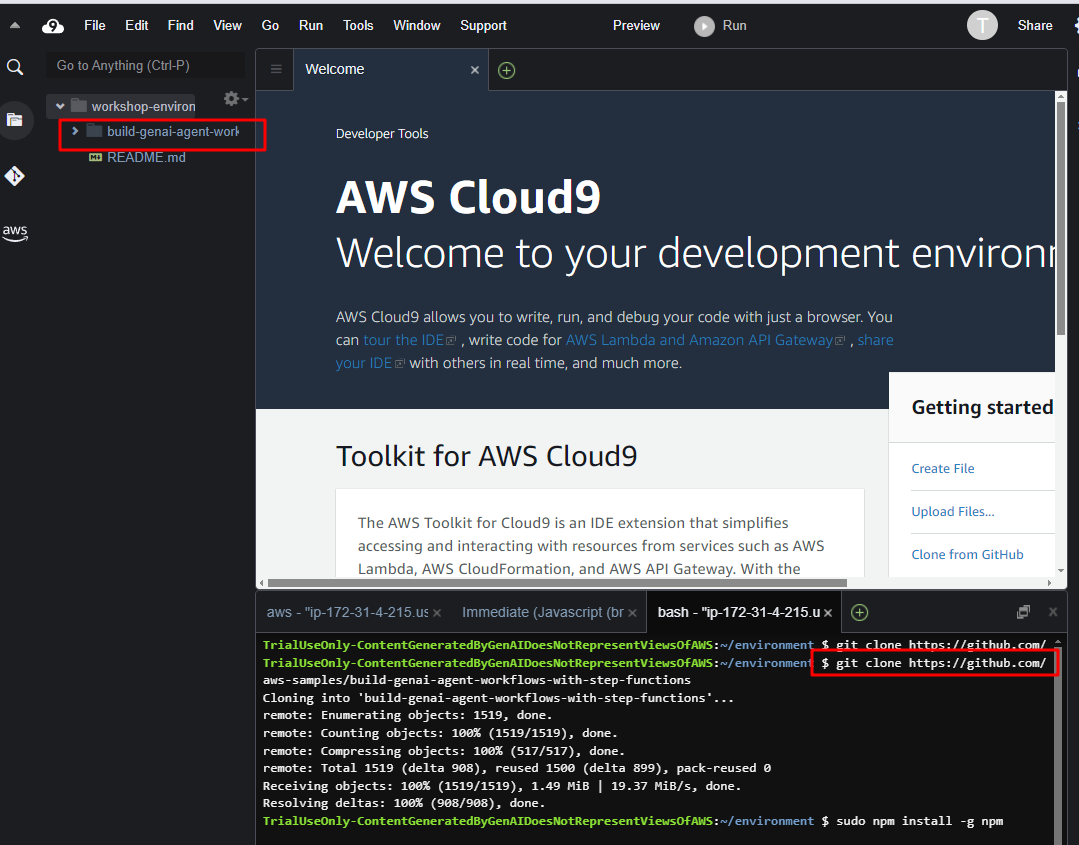Viewport: 1079px width, 845px height.
Task: Open the View menu
Action: [x=227, y=25]
